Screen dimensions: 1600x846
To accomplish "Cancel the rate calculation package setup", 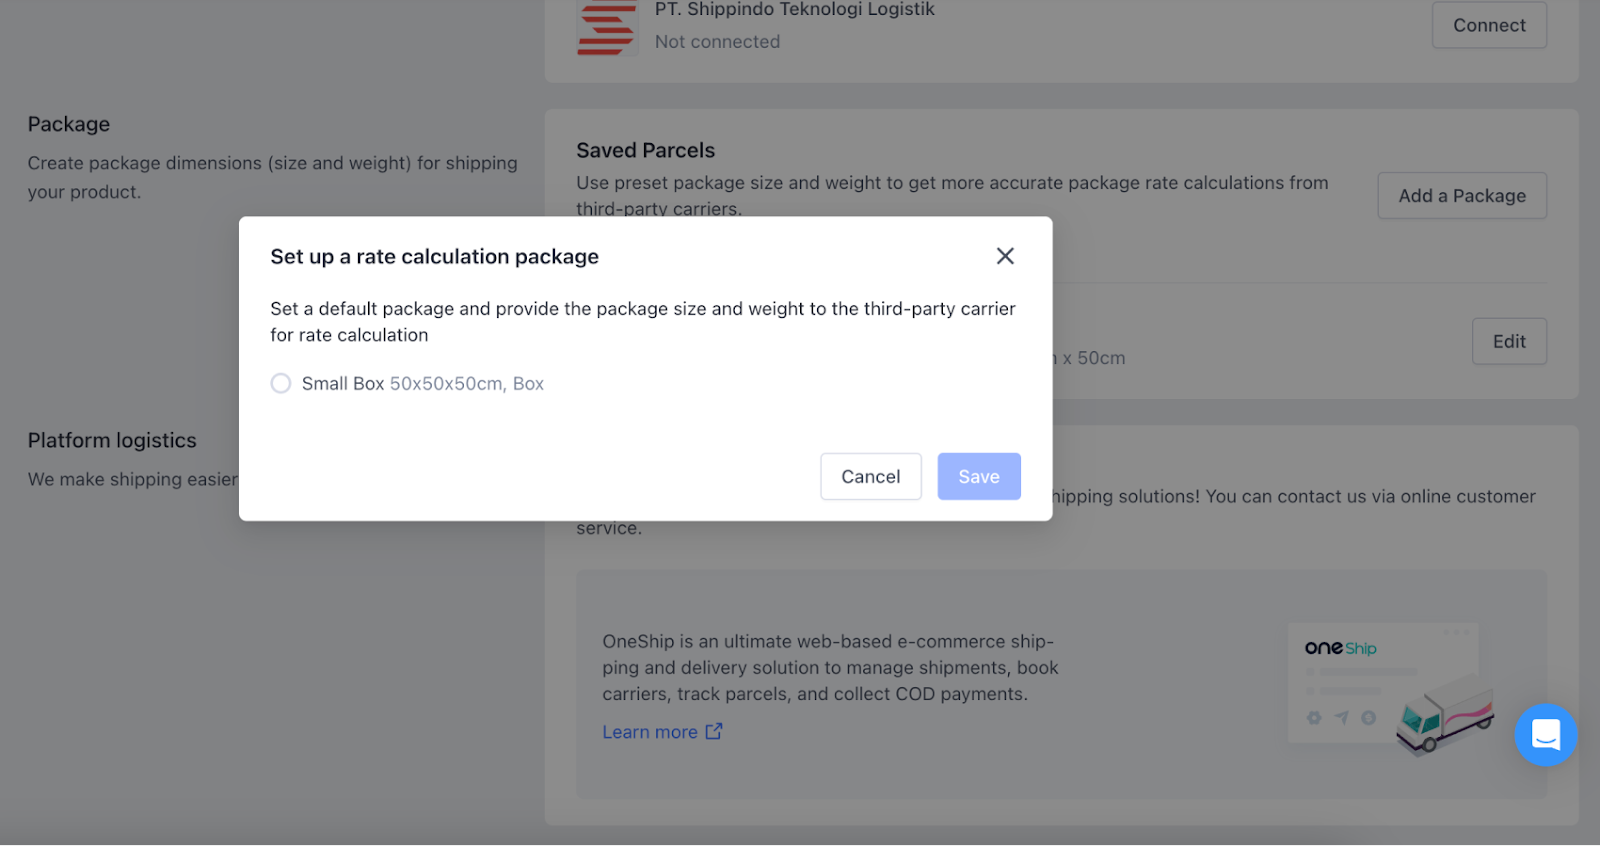I will click(x=871, y=477).
